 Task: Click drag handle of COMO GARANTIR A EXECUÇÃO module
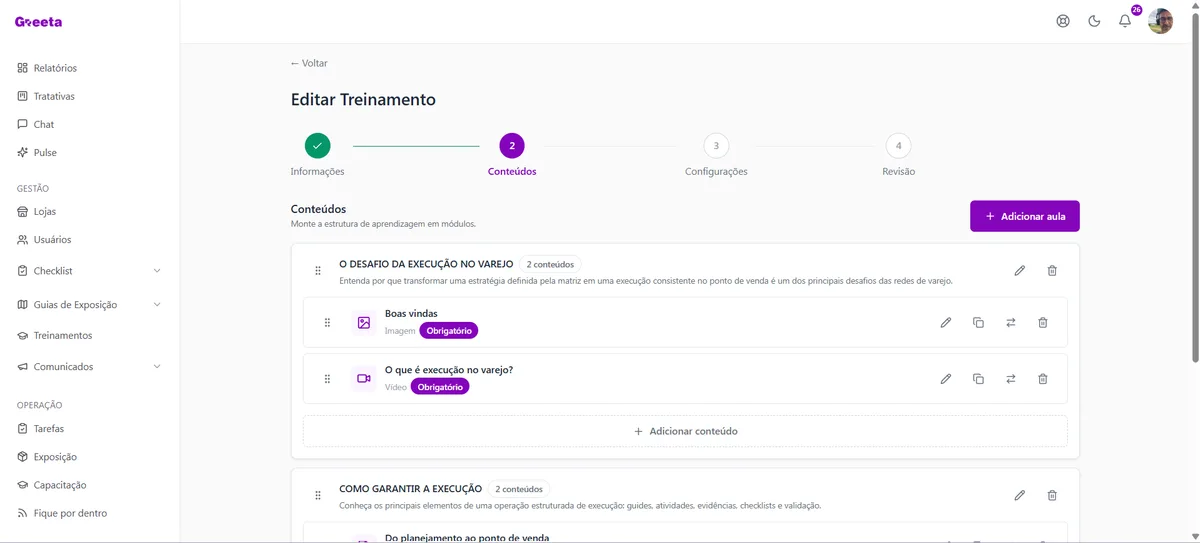coord(318,496)
